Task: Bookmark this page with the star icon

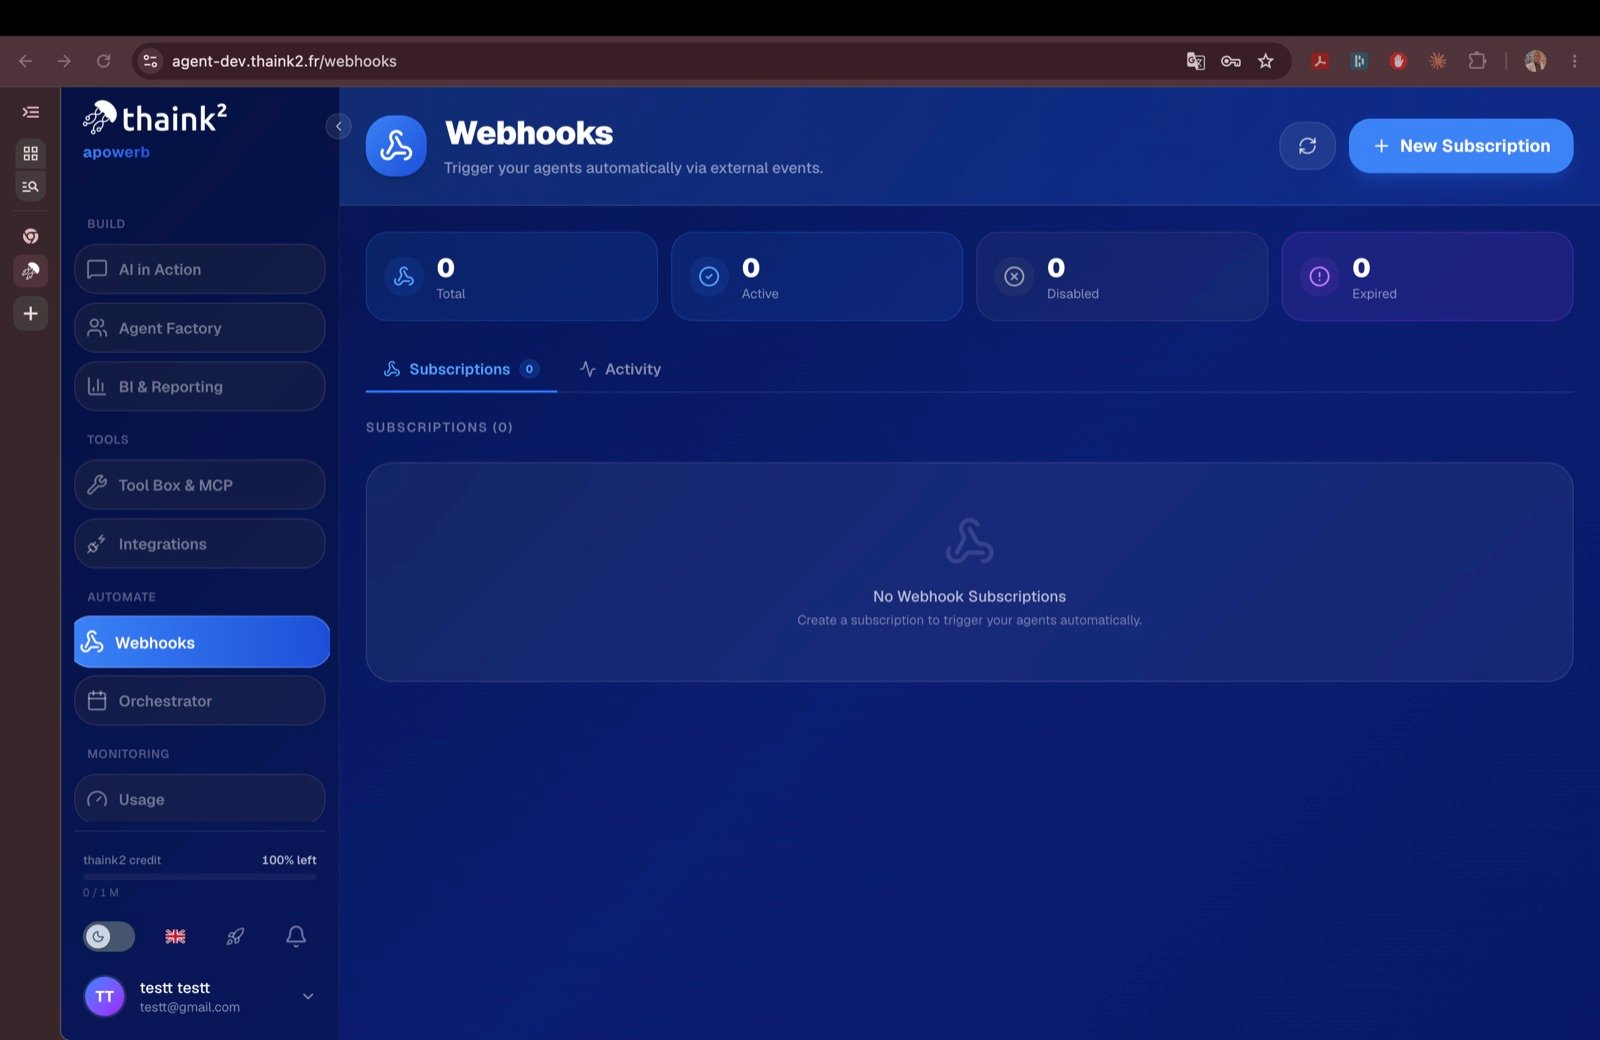Action: pyautogui.click(x=1266, y=61)
